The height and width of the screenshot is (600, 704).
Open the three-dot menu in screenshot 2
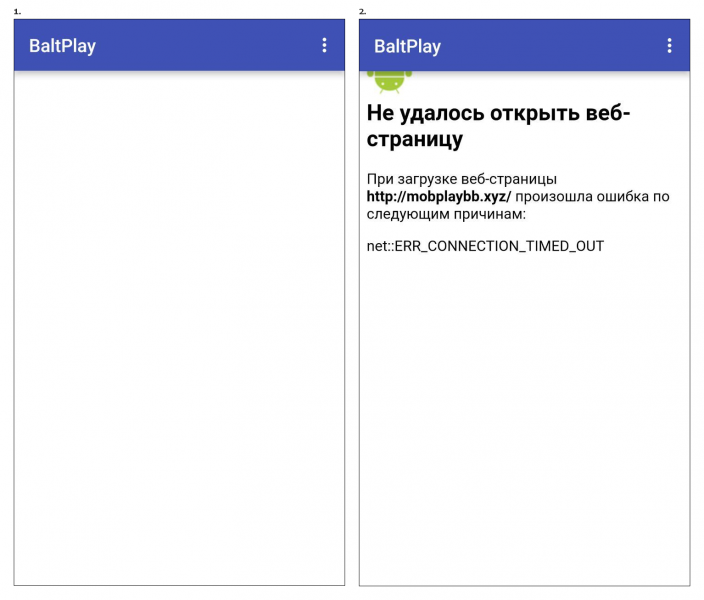669,45
